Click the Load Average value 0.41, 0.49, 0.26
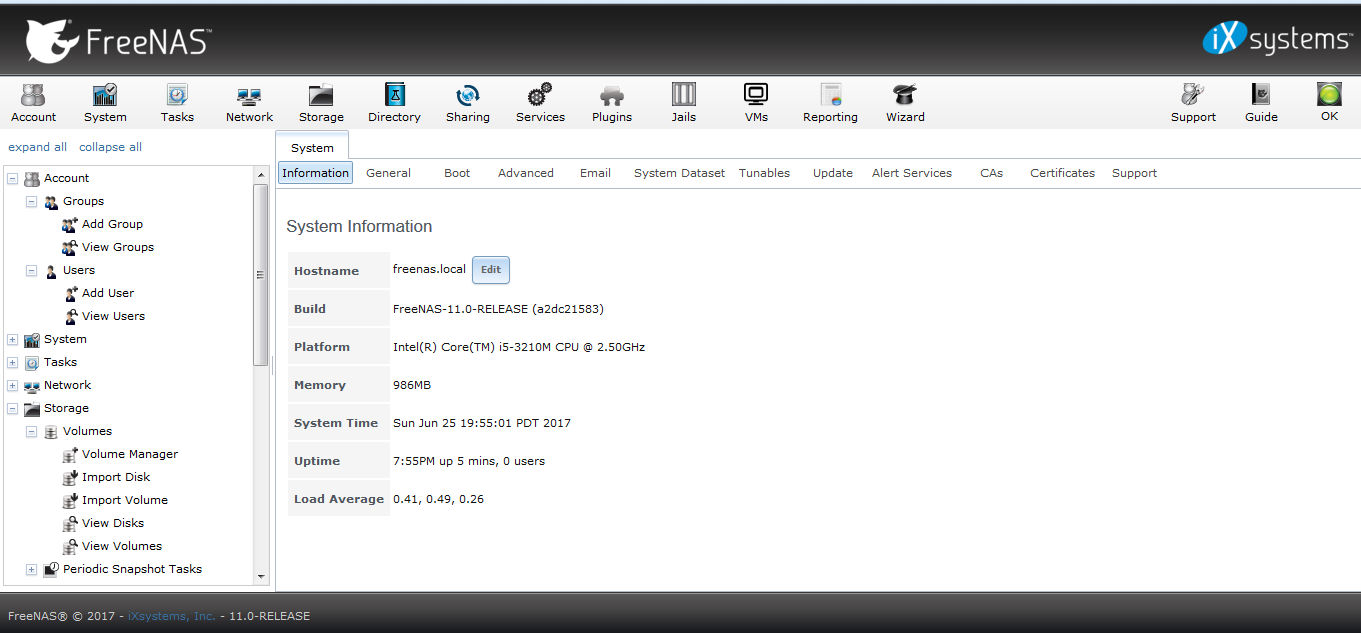 438,499
